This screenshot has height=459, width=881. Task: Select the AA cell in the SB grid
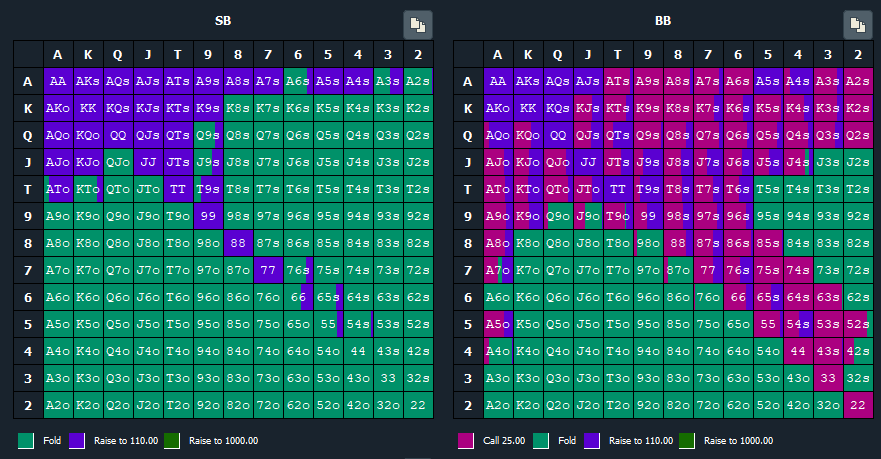58,81
